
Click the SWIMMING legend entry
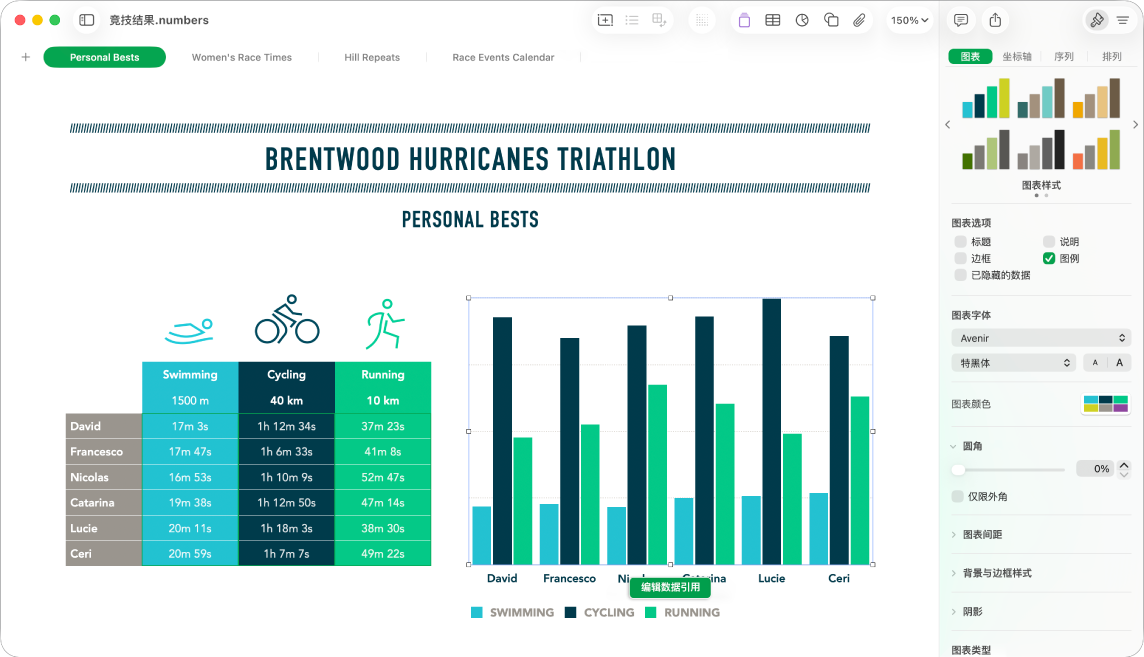[513, 613]
